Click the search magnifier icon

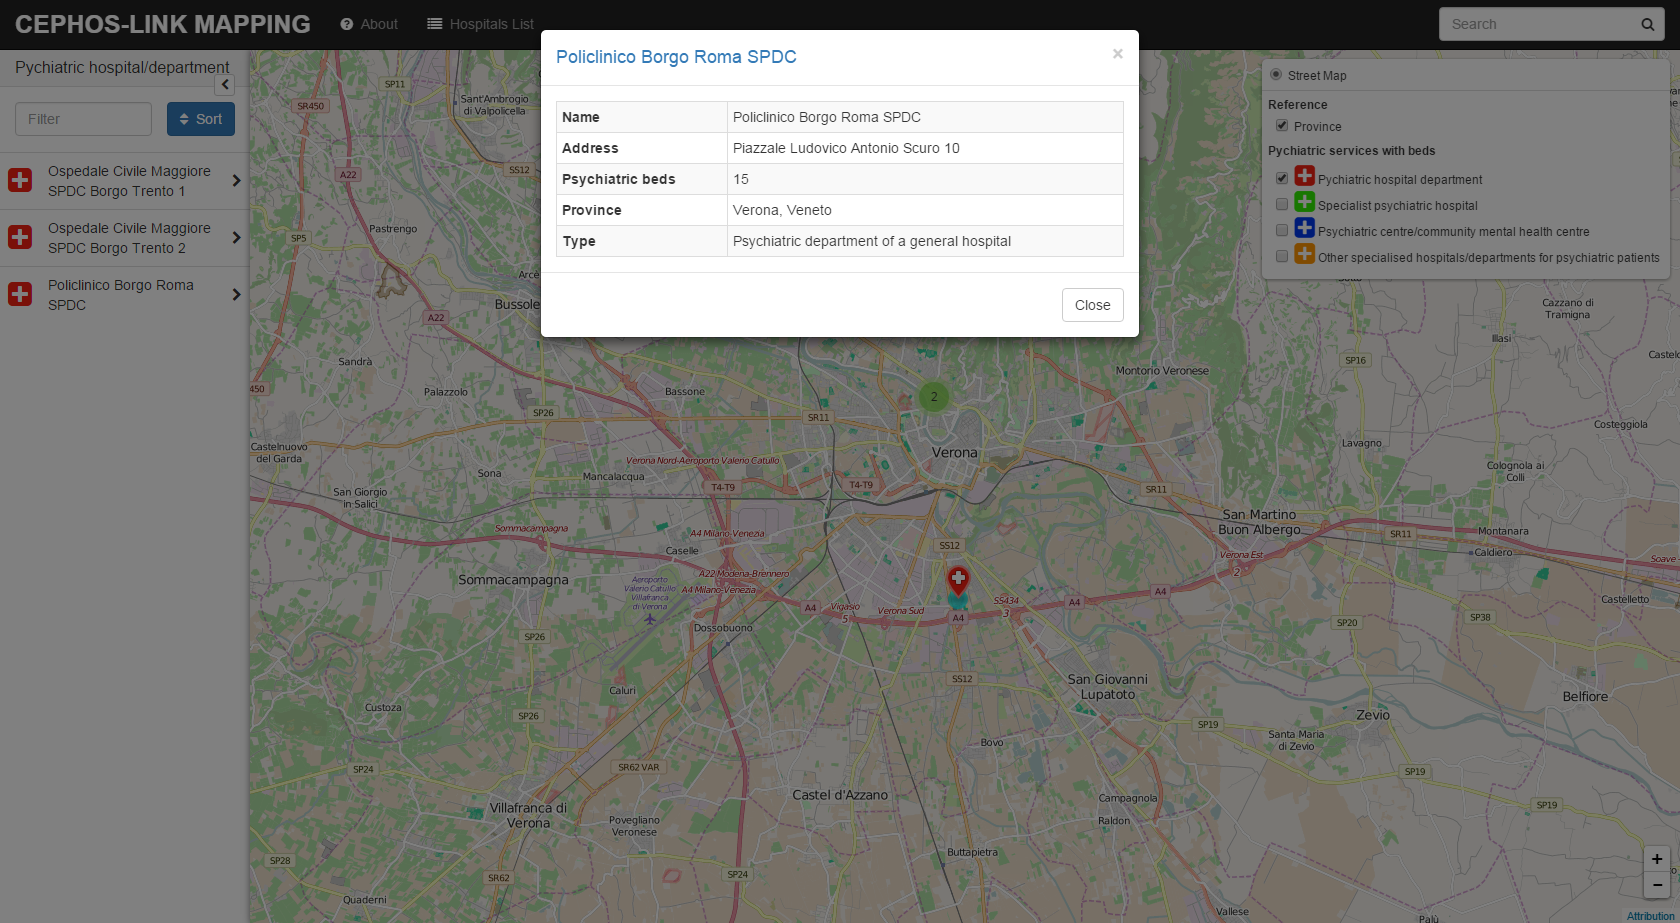coord(1647,25)
